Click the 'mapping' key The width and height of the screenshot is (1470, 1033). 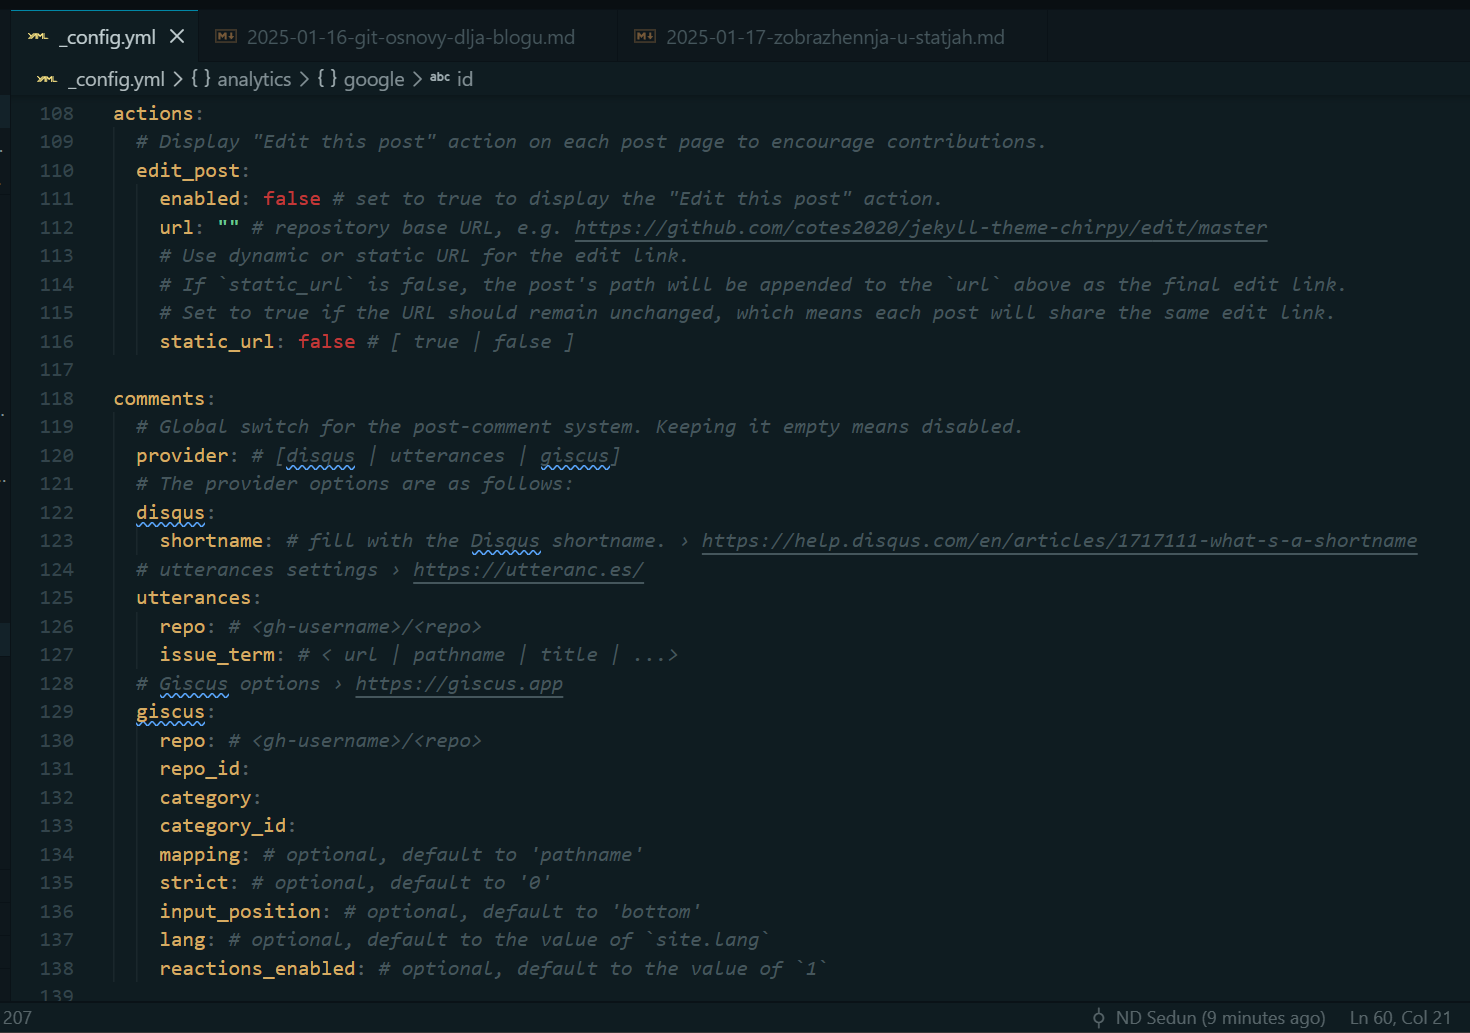coord(200,855)
